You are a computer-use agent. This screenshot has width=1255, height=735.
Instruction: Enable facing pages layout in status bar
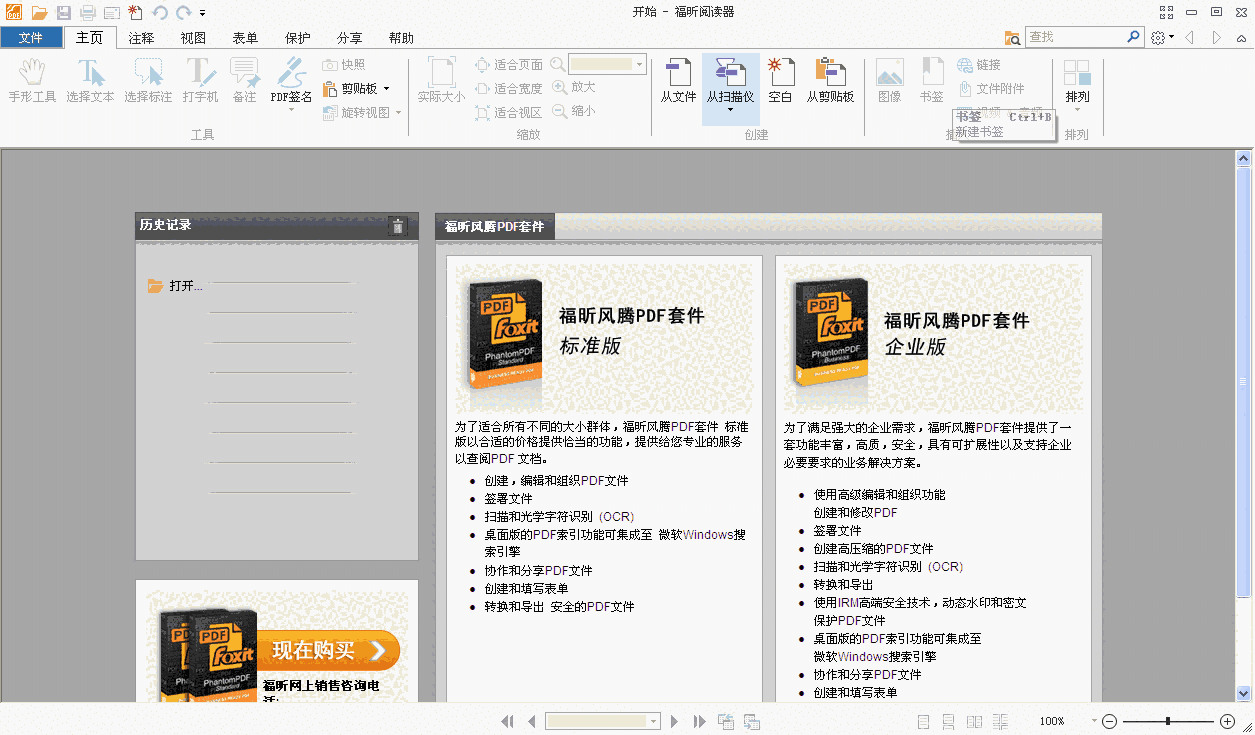point(974,720)
